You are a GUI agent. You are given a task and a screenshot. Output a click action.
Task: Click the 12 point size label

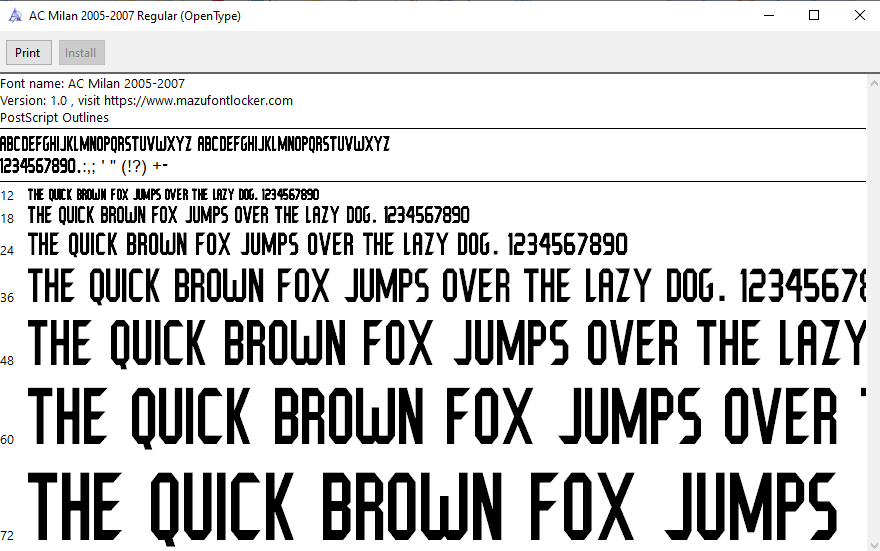7,196
